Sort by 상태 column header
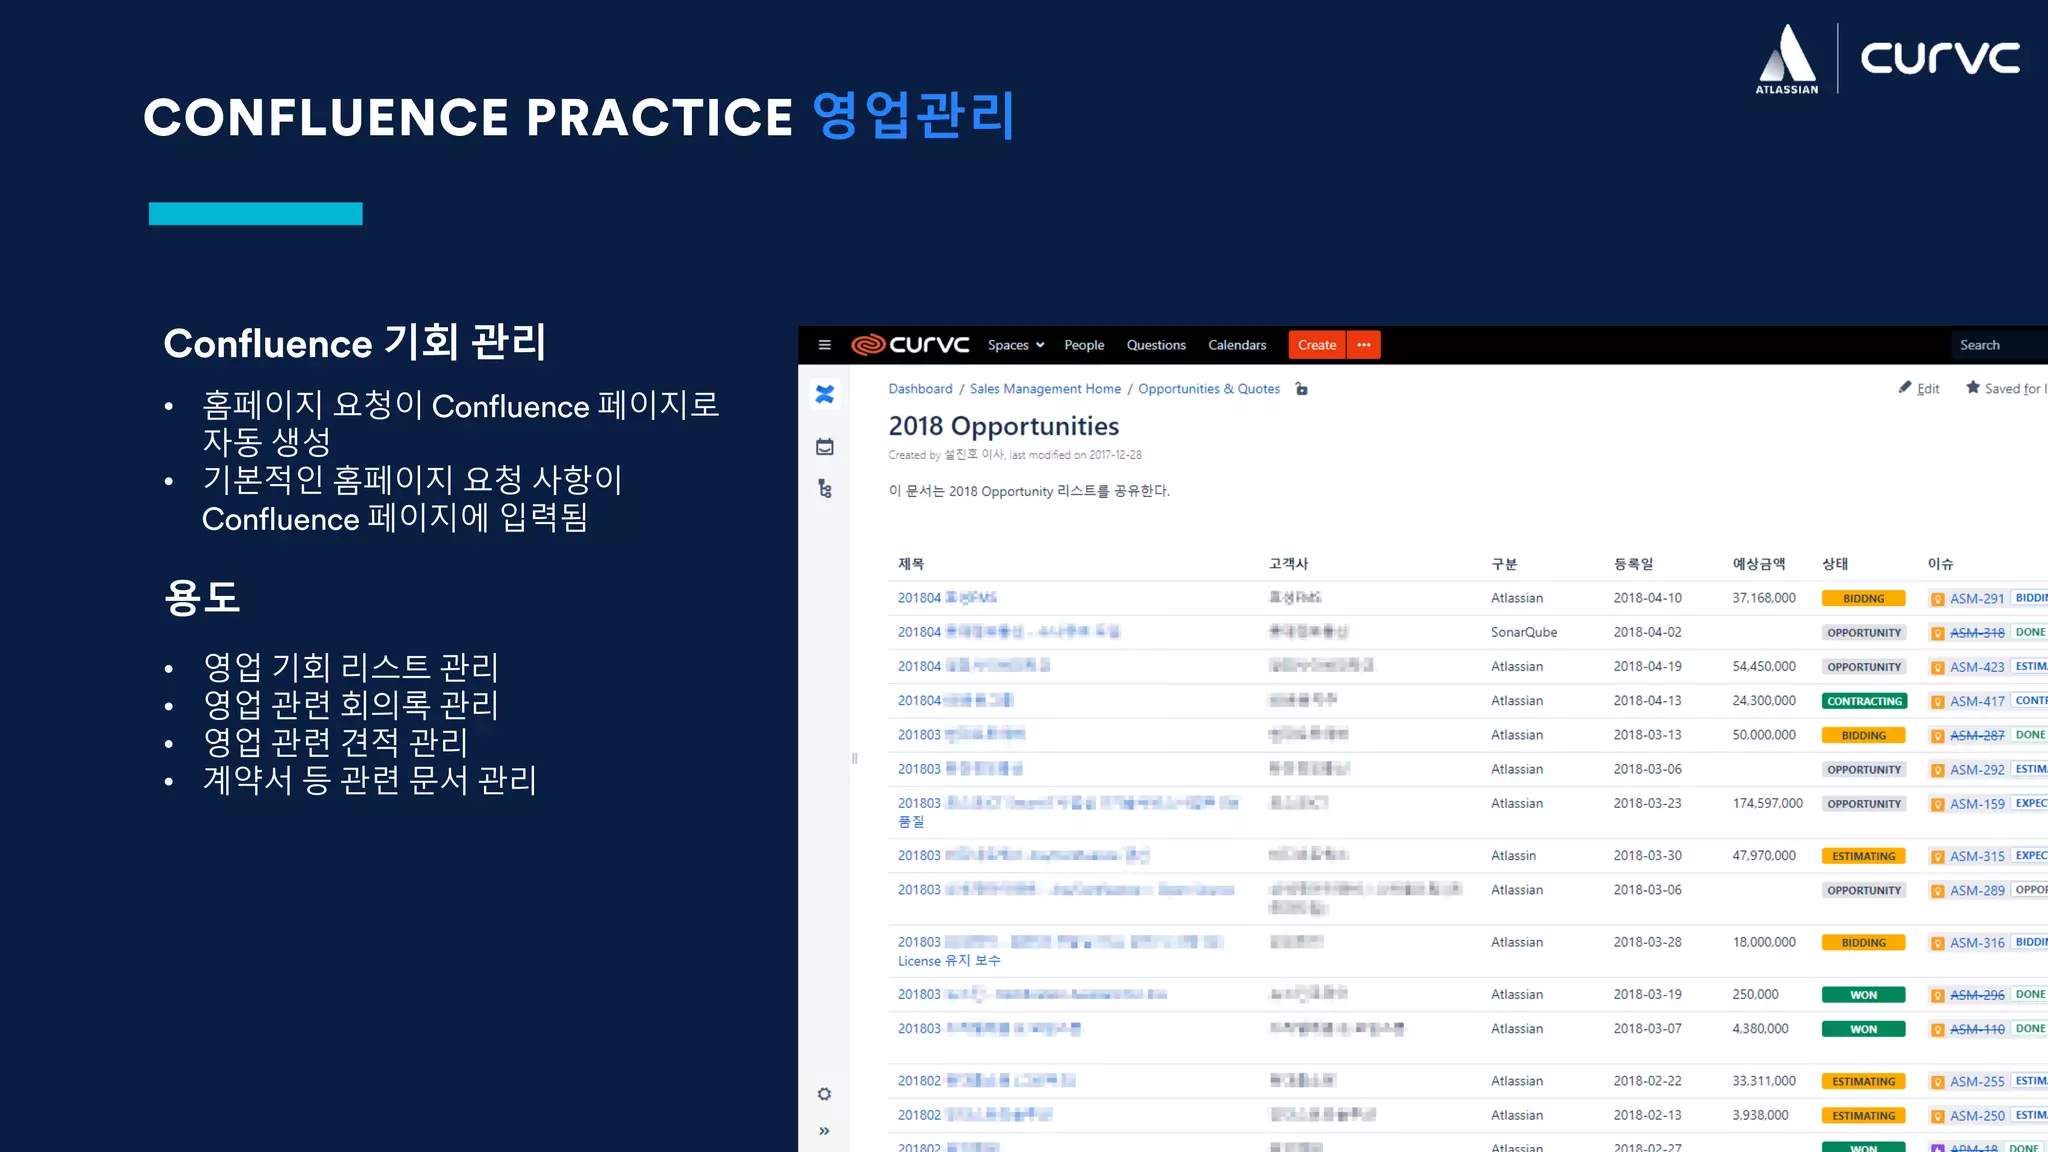 pyautogui.click(x=1835, y=564)
